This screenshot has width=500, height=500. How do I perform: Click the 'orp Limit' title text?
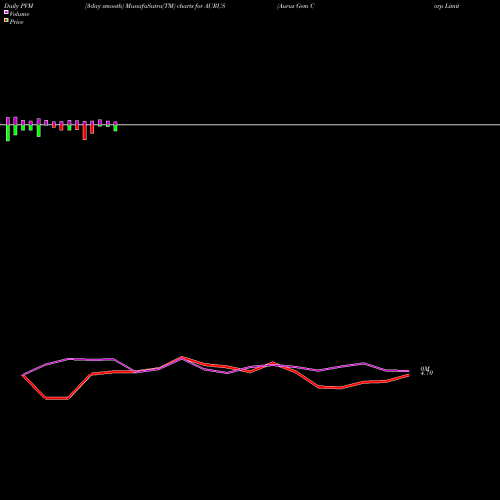(x=447, y=6)
